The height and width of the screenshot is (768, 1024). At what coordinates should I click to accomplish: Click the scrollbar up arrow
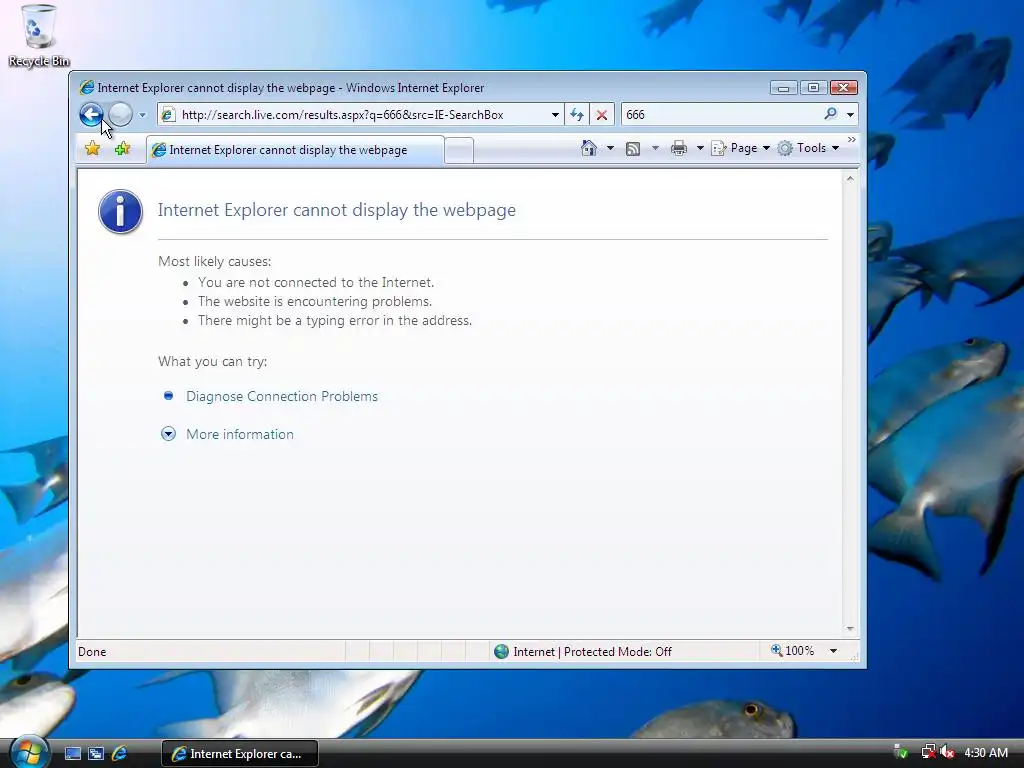click(850, 178)
